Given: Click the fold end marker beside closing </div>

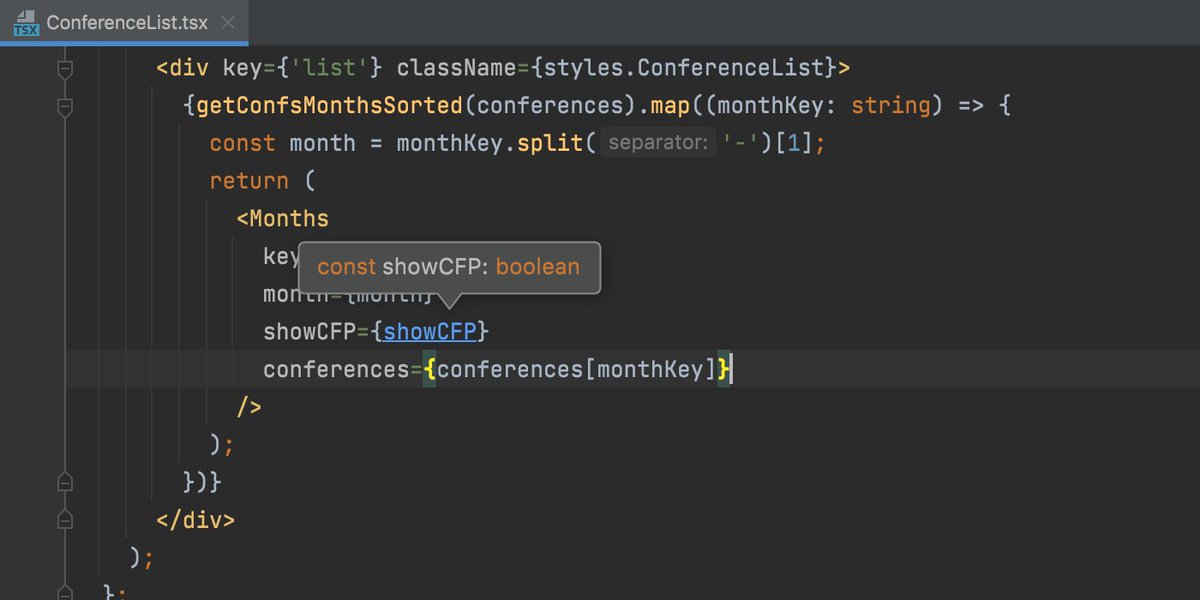Looking at the screenshot, I should pos(65,520).
